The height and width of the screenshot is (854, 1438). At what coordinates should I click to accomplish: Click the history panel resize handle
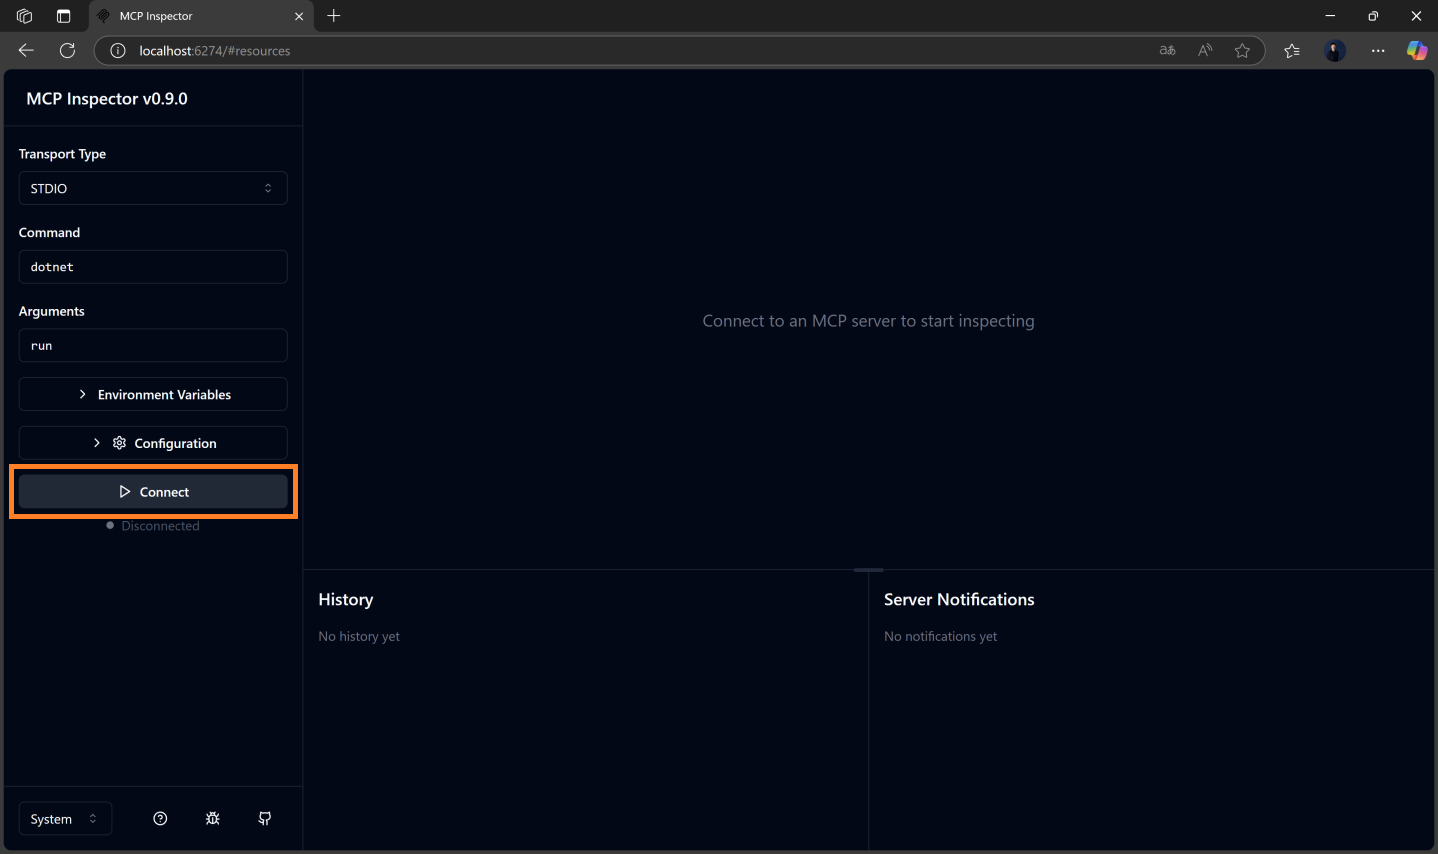[x=869, y=570]
